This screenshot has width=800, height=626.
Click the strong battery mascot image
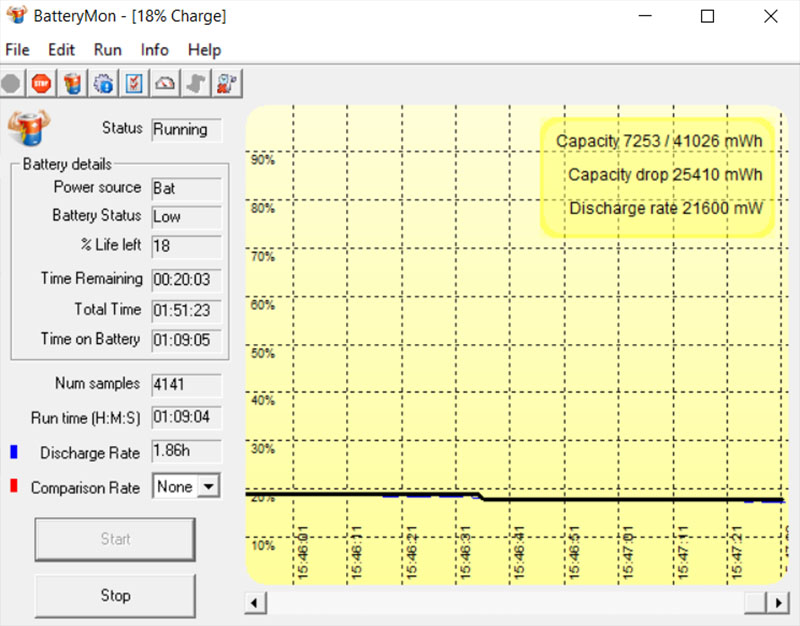pos(29,128)
